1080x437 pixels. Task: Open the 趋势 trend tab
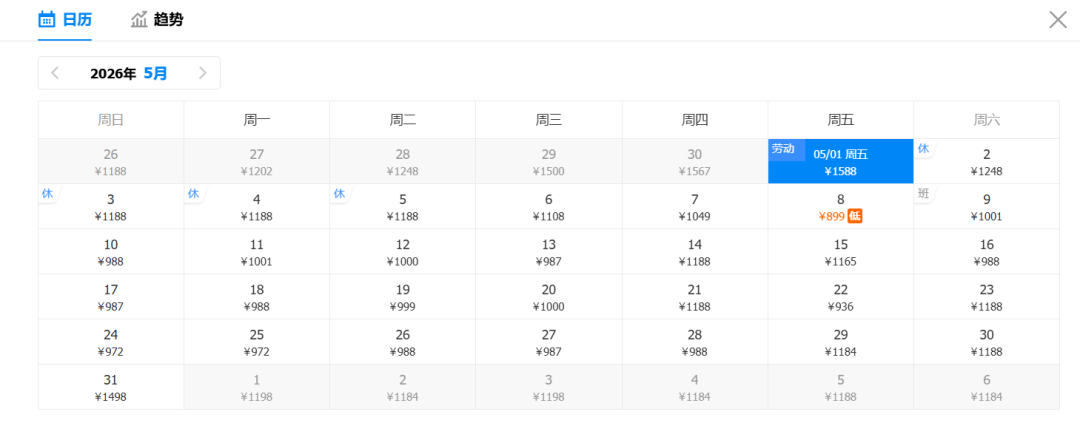tap(157, 19)
